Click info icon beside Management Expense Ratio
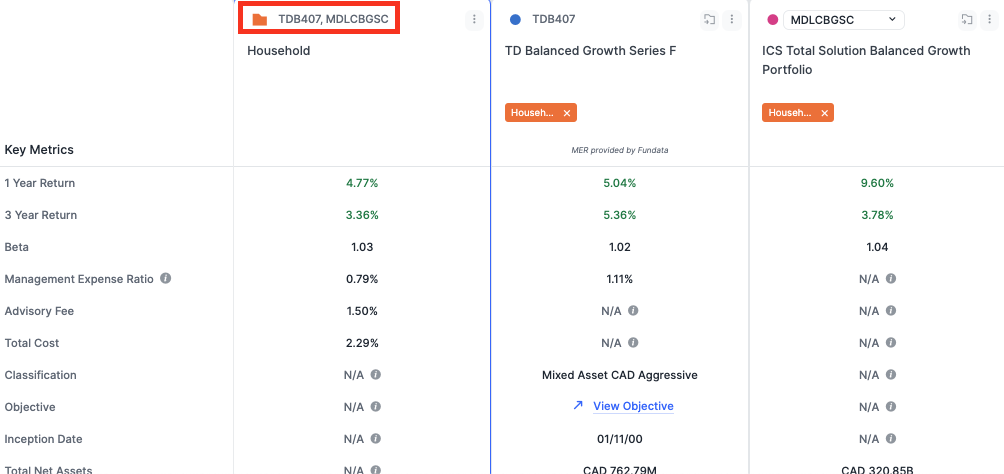 [x=165, y=279]
